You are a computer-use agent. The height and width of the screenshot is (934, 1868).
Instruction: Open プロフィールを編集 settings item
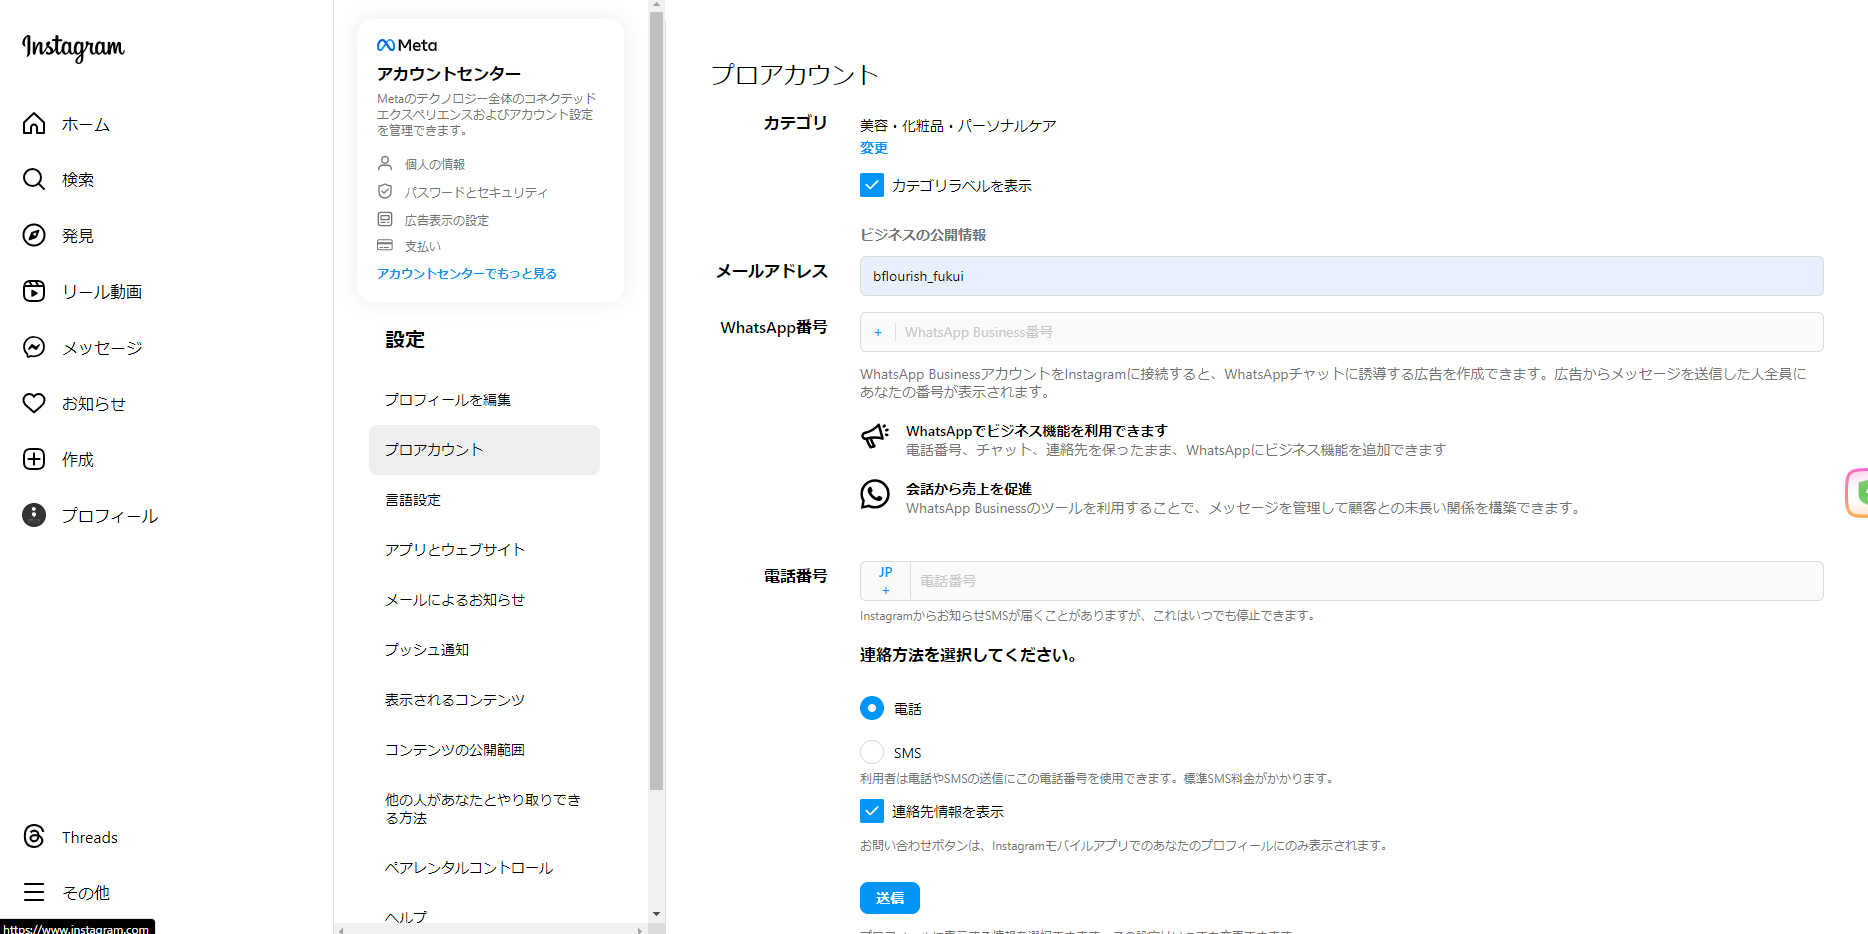point(484,400)
